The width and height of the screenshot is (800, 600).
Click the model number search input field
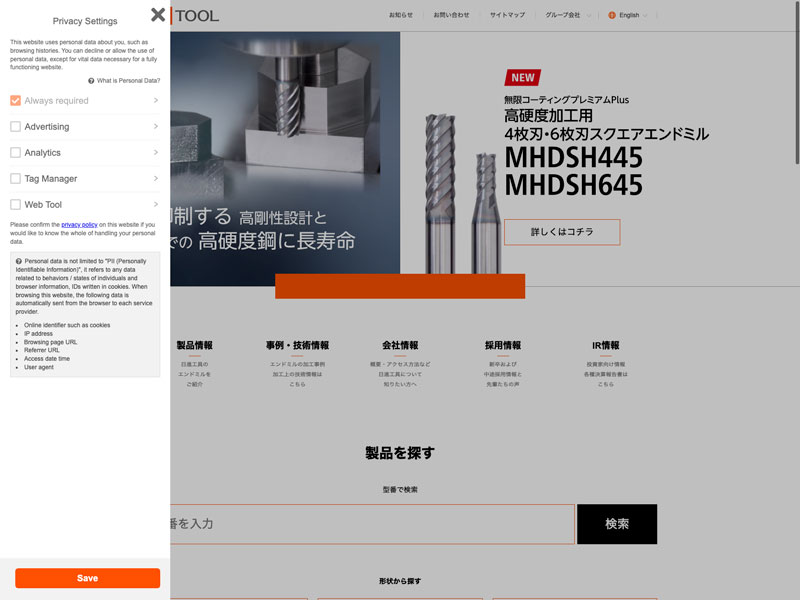pyautogui.click(x=372, y=524)
